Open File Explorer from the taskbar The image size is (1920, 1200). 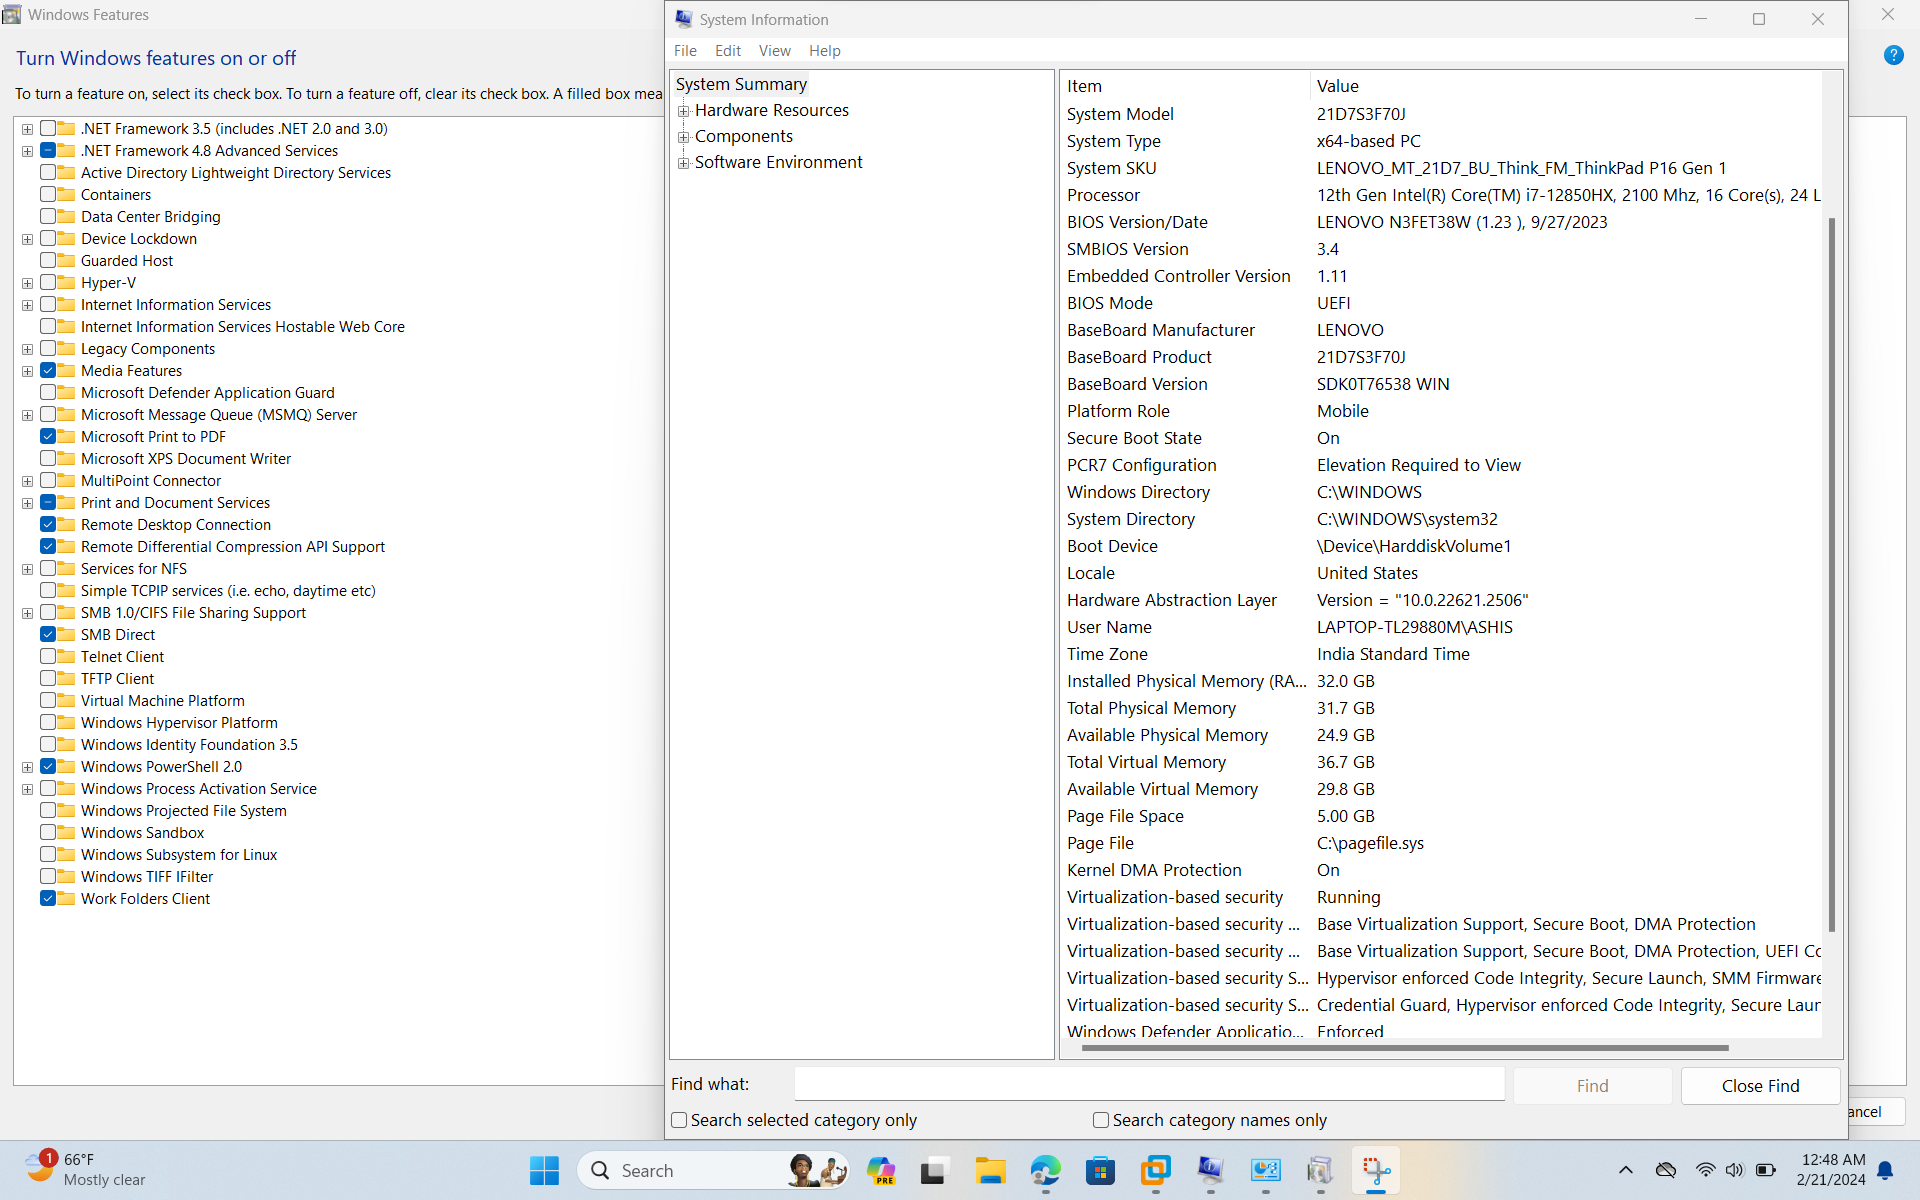pyautogui.click(x=990, y=1170)
